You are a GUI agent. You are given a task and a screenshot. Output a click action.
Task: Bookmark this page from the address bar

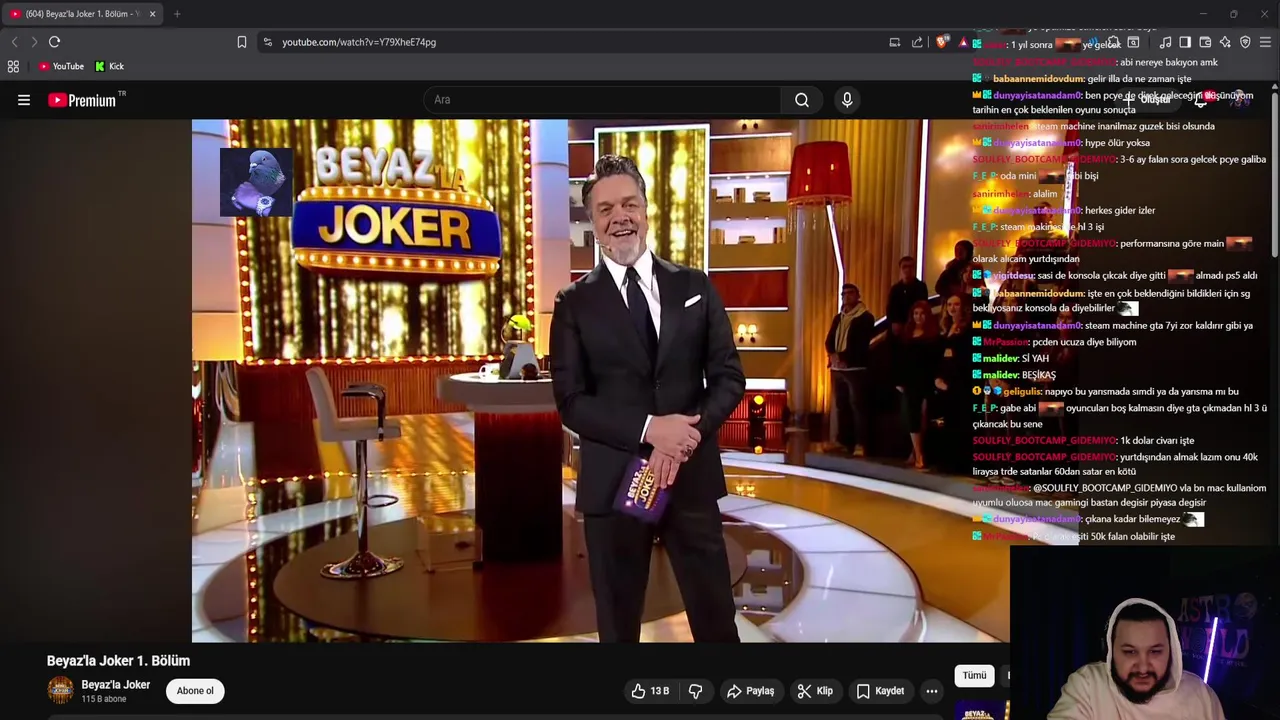point(242,42)
